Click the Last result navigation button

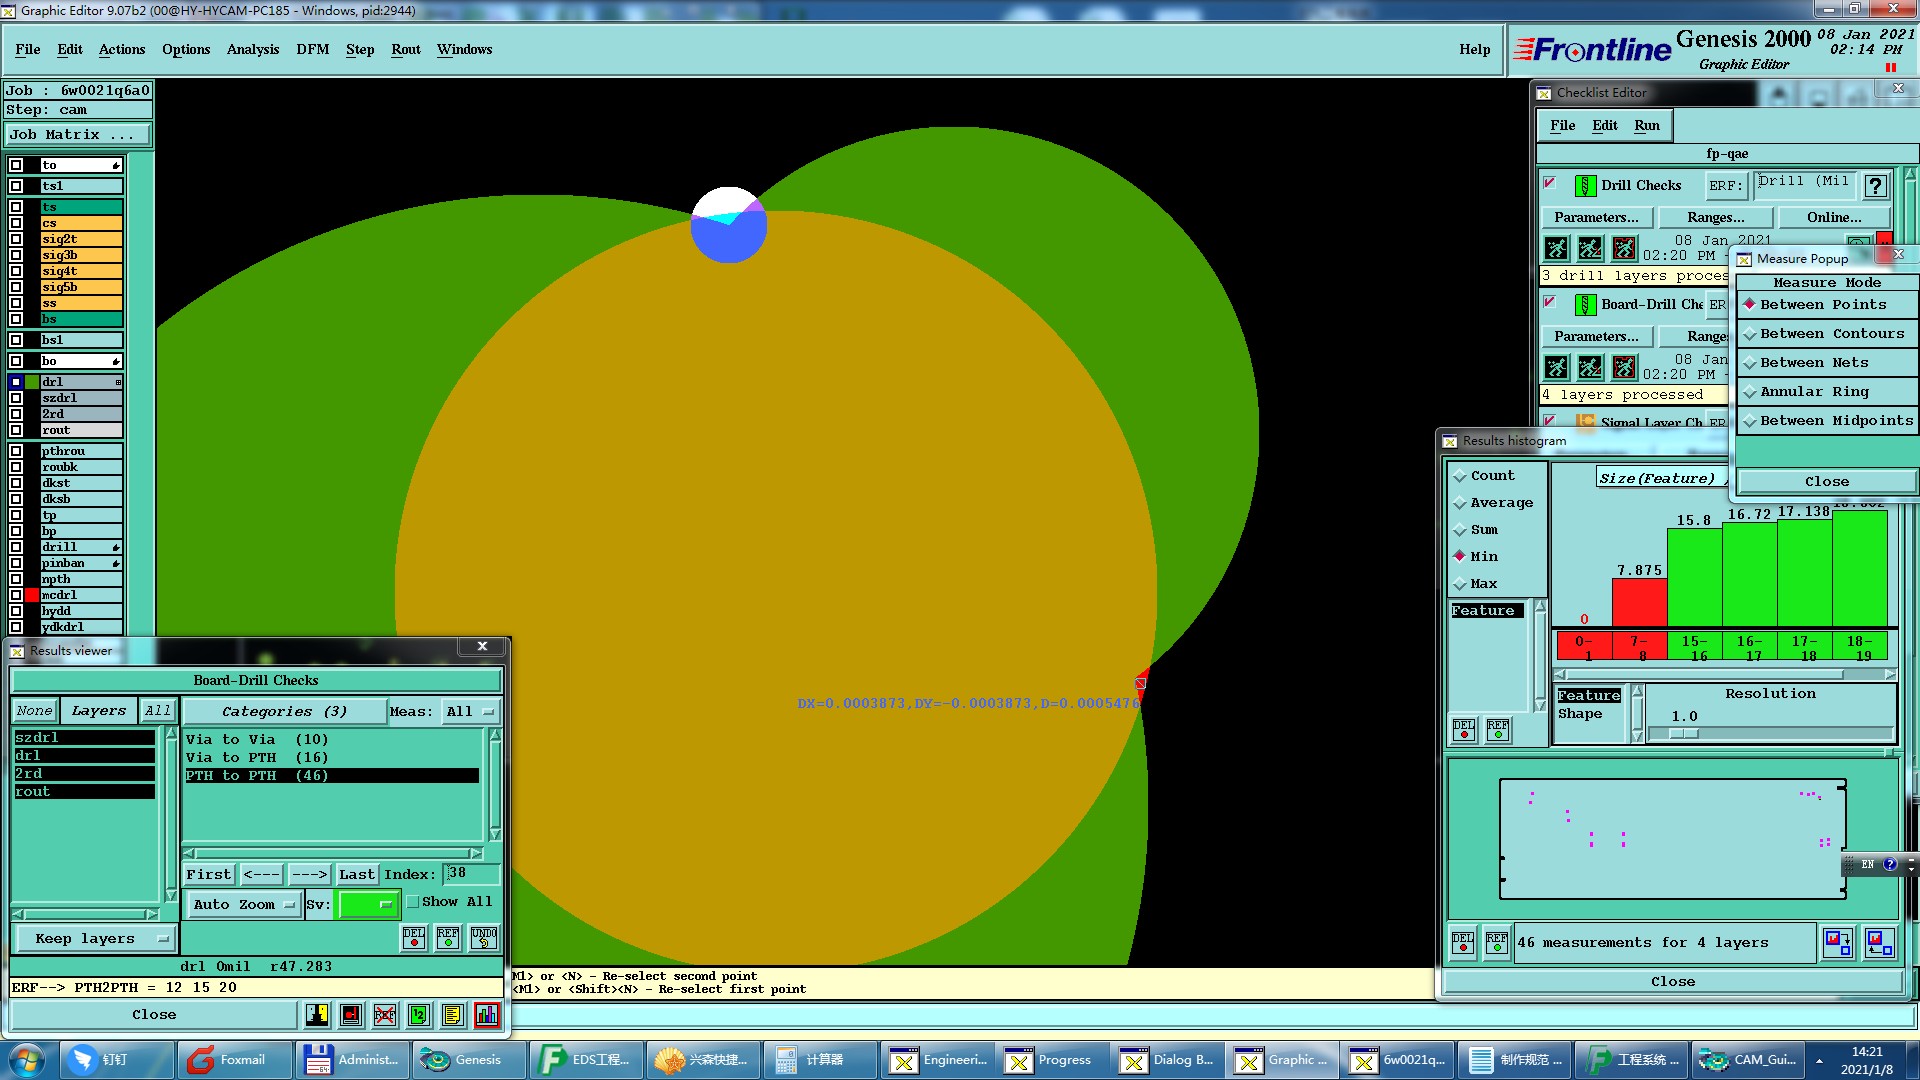pyautogui.click(x=356, y=874)
